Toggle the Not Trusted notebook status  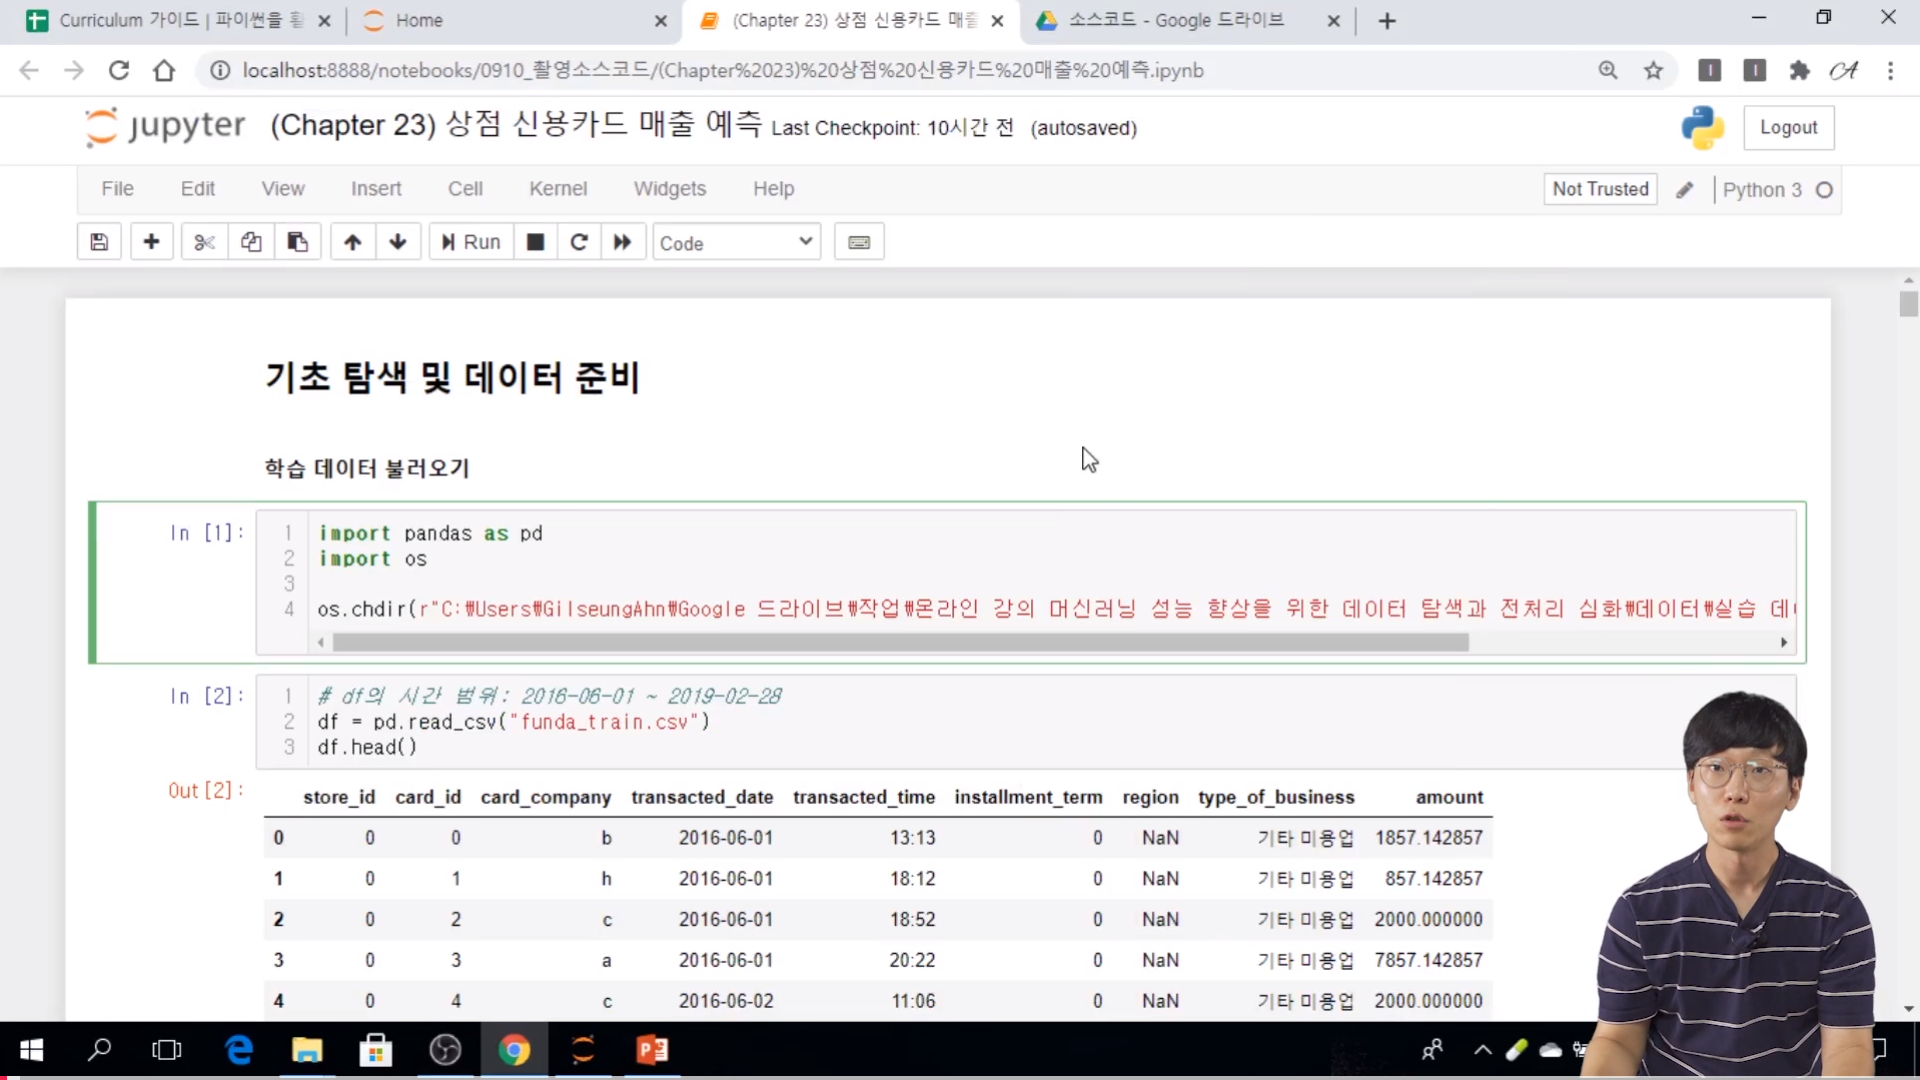click(x=1600, y=189)
